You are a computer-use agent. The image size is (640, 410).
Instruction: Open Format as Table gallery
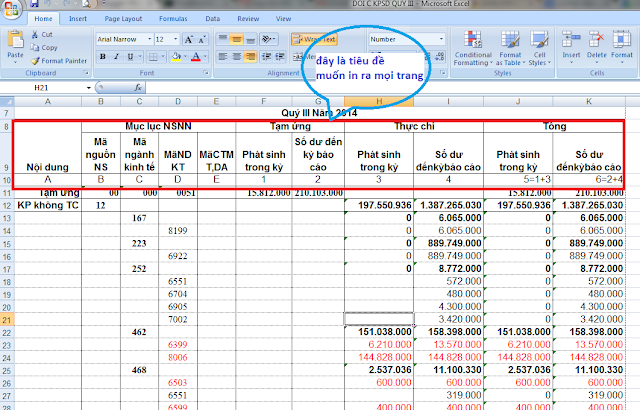tap(510, 48)
